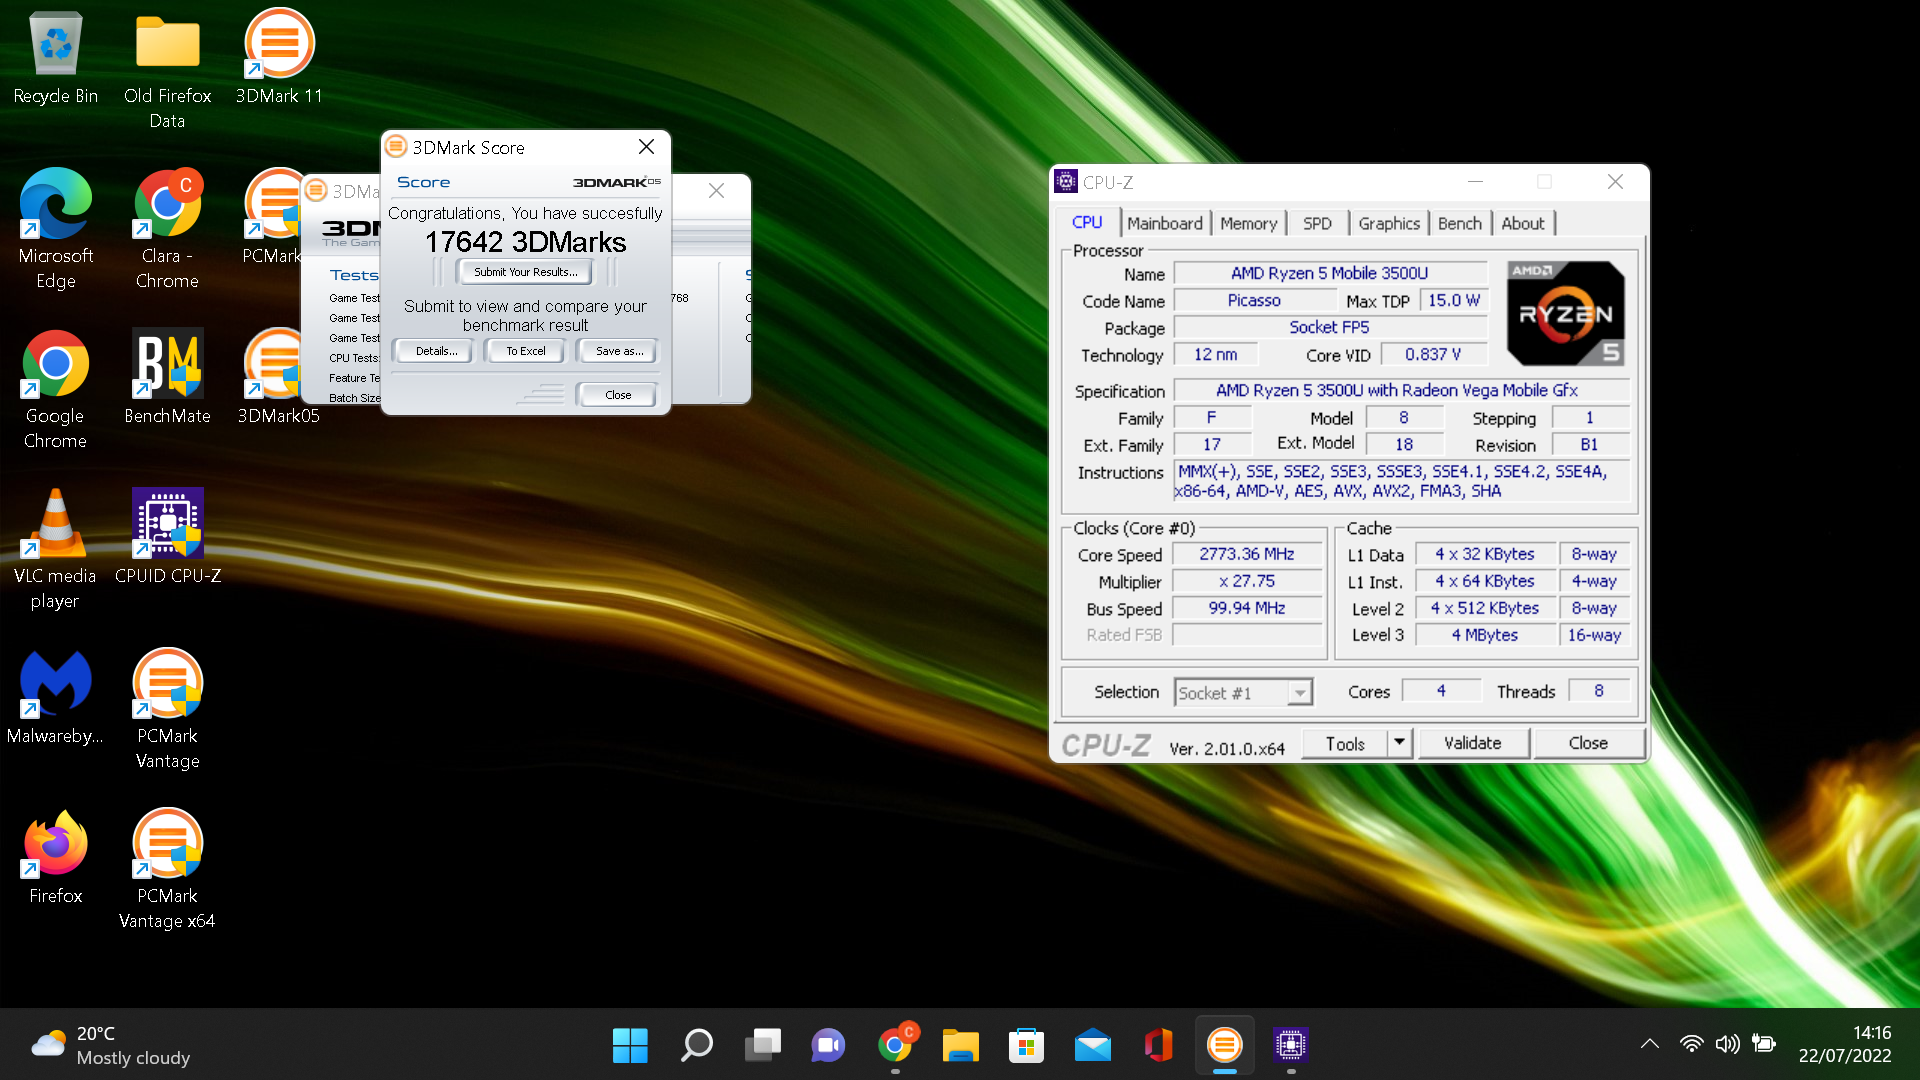Open Office from the taskbar

[x=1158, y=1045]
